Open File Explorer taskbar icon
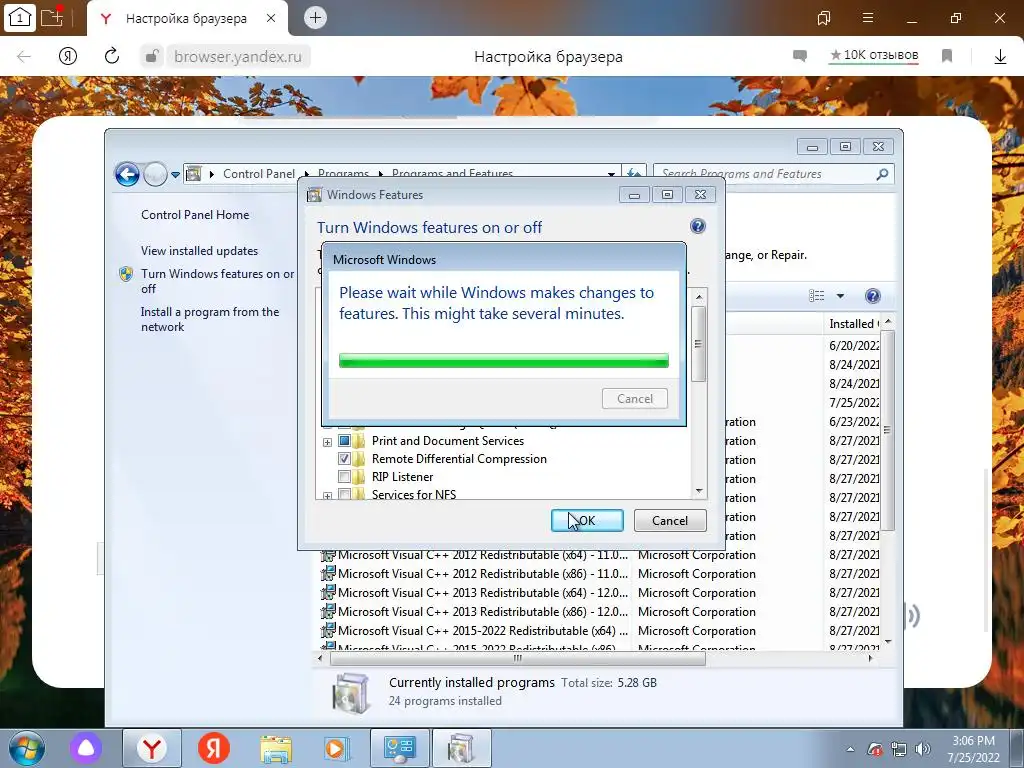The height and width of the screenshot is (768, 1024). [x=276, y=748]
